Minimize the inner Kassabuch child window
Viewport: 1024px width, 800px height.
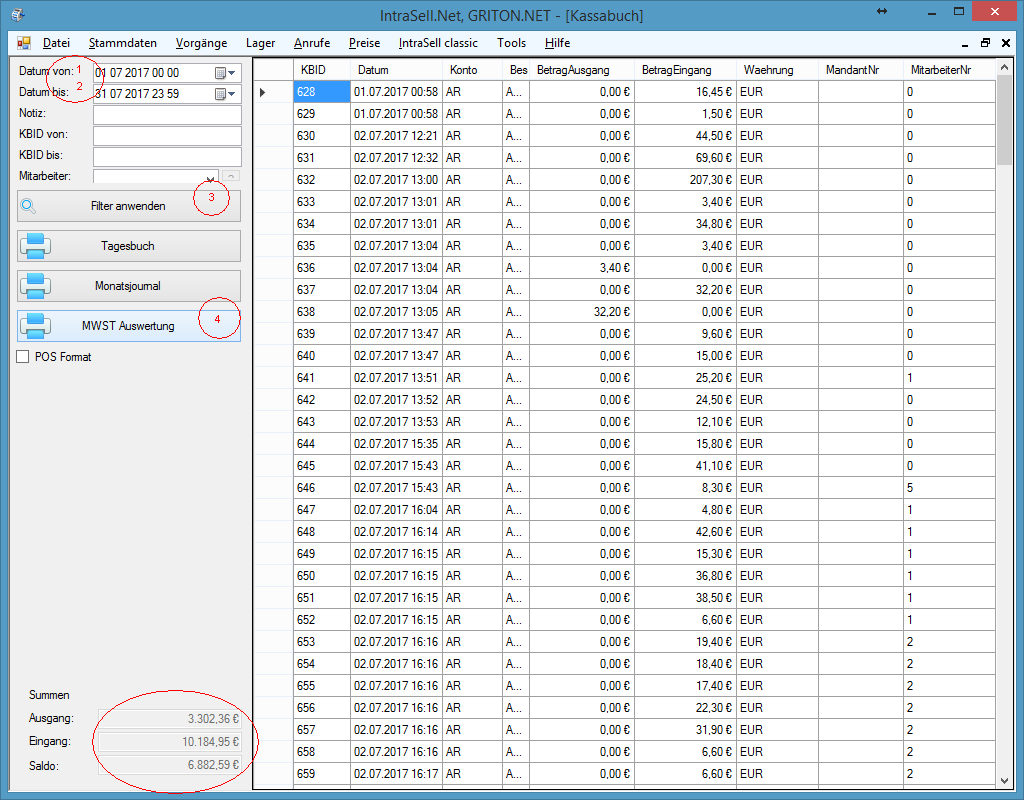tap(965, 44)
